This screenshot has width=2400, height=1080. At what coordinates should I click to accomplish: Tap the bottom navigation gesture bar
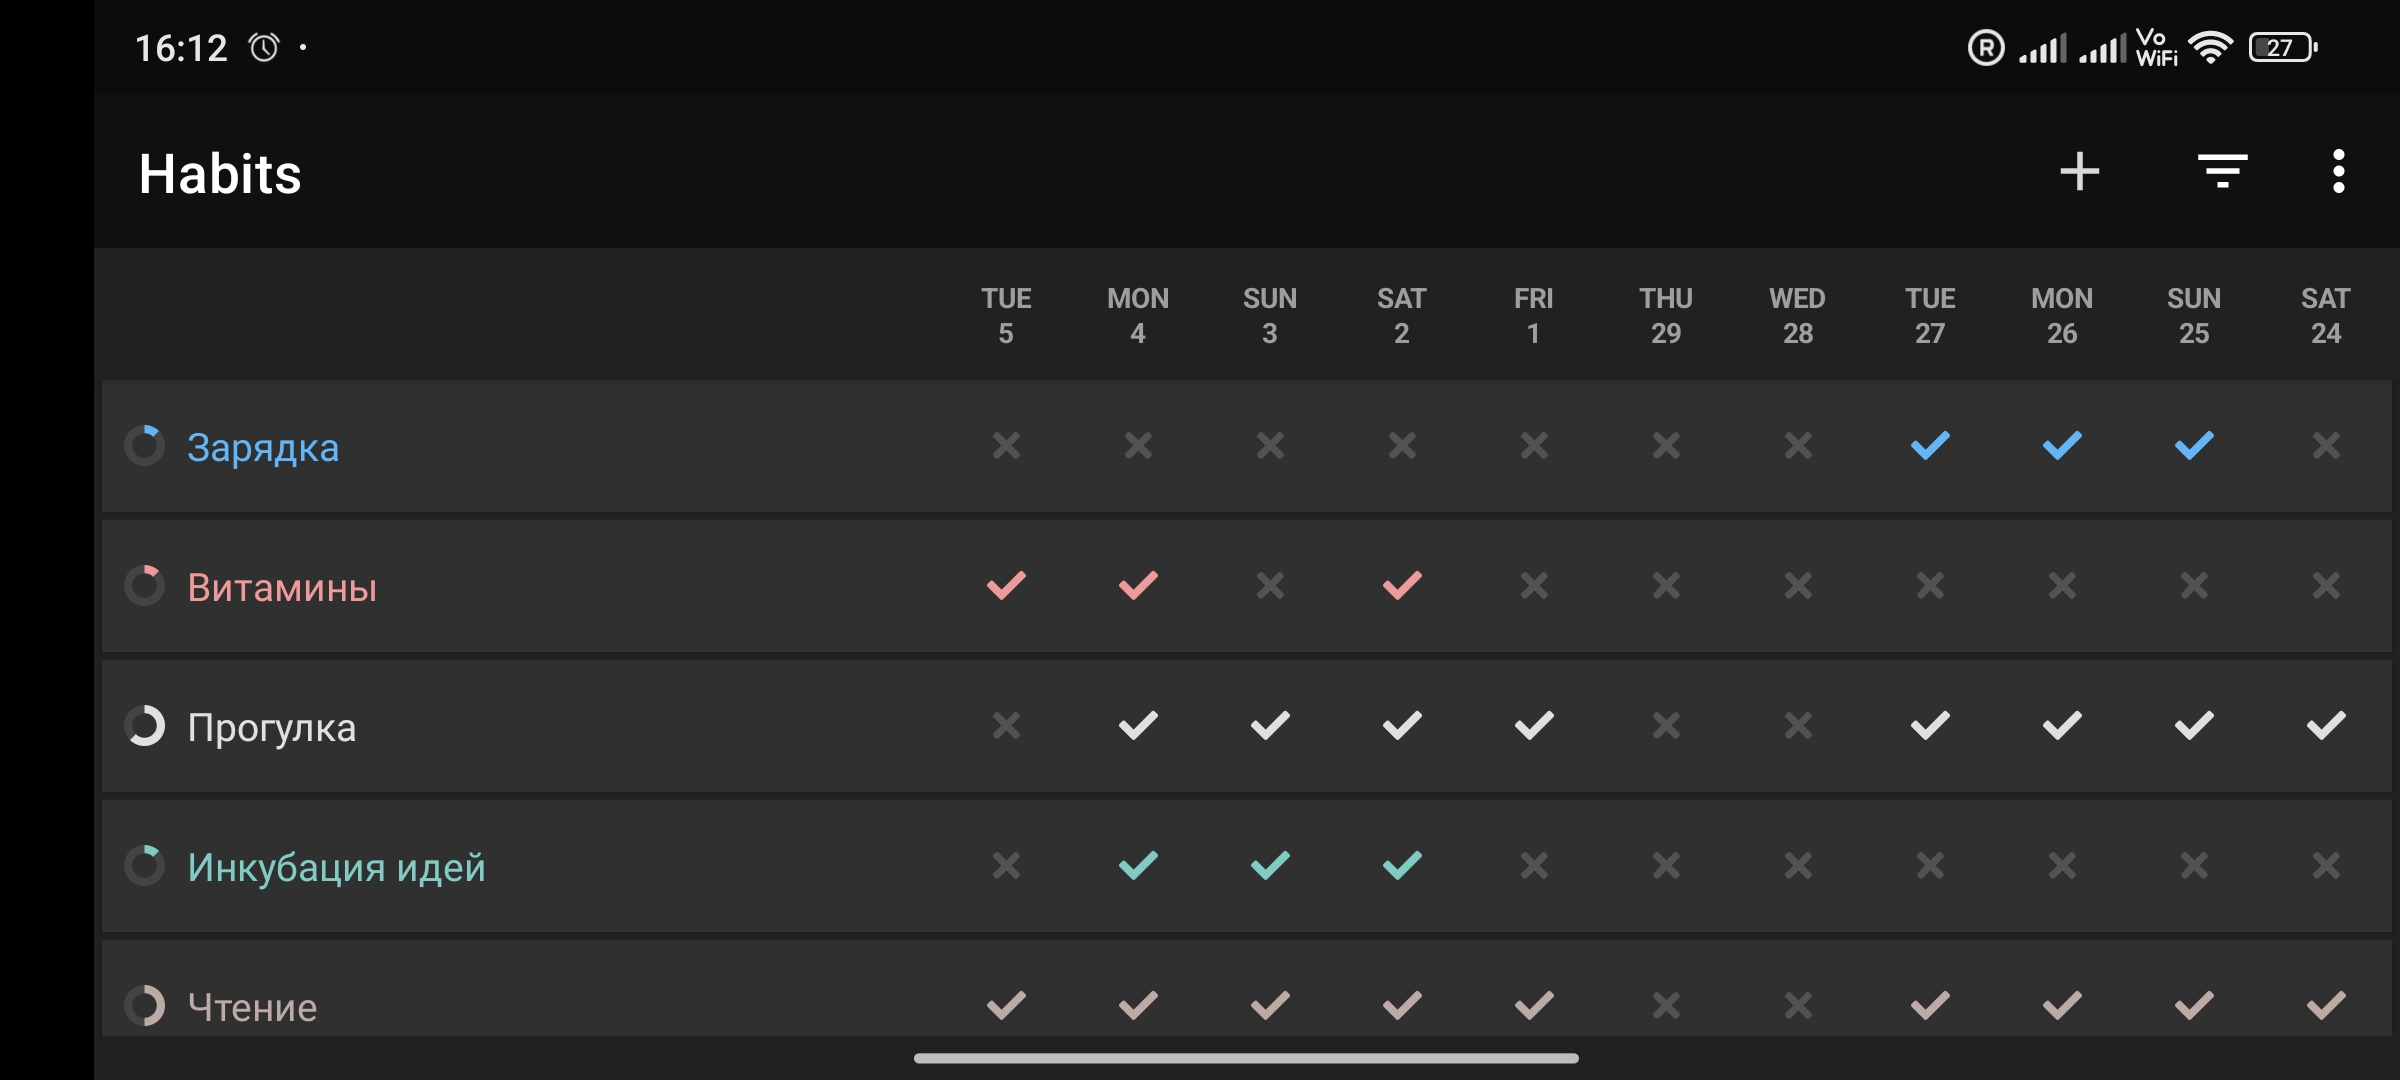click(x=1246, y=1058)
